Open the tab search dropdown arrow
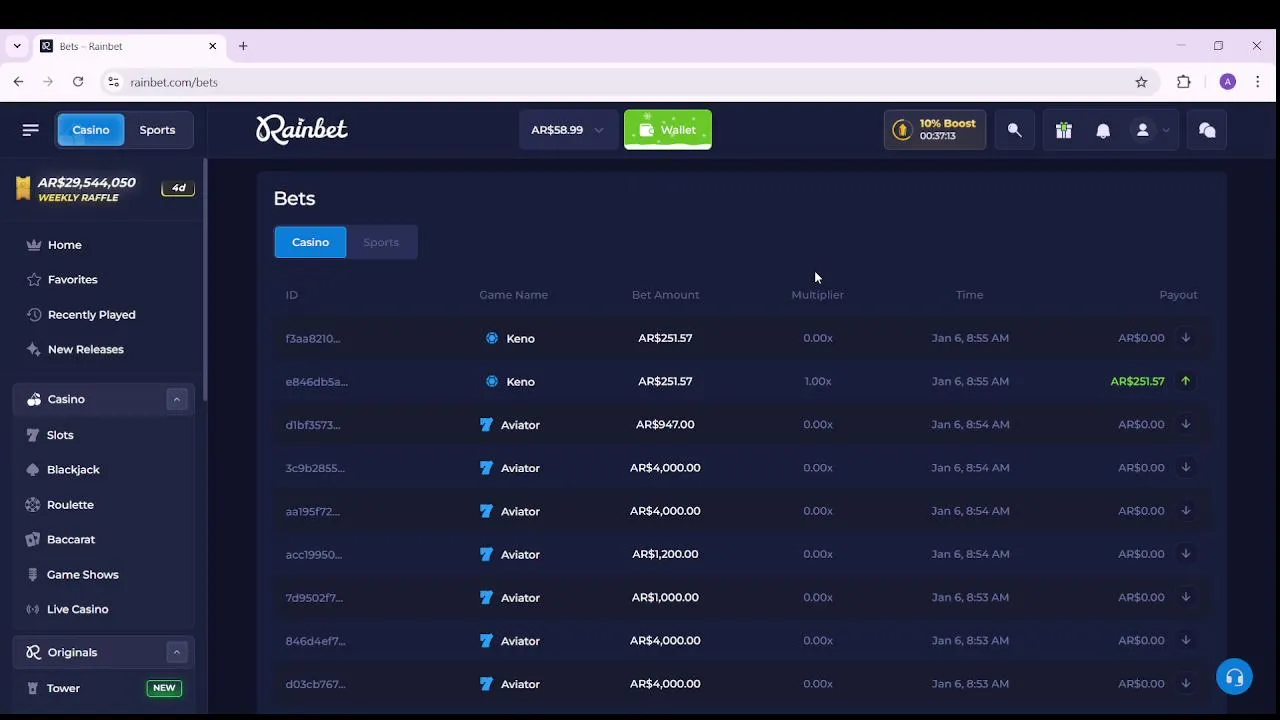The width and height of the screenshot is (1280, 720). pos(17,46)
